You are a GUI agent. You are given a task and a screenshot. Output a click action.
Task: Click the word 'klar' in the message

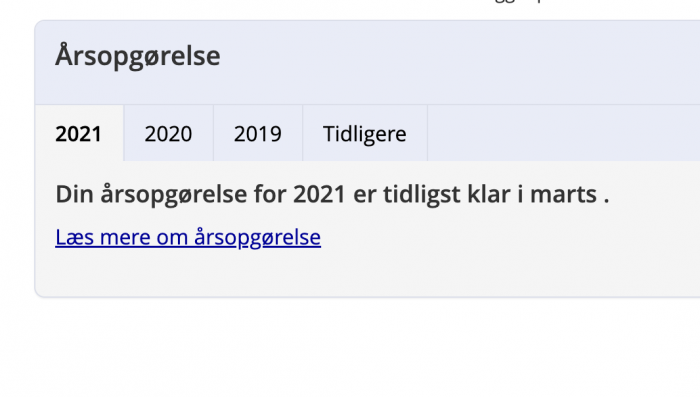coord(489,194)
